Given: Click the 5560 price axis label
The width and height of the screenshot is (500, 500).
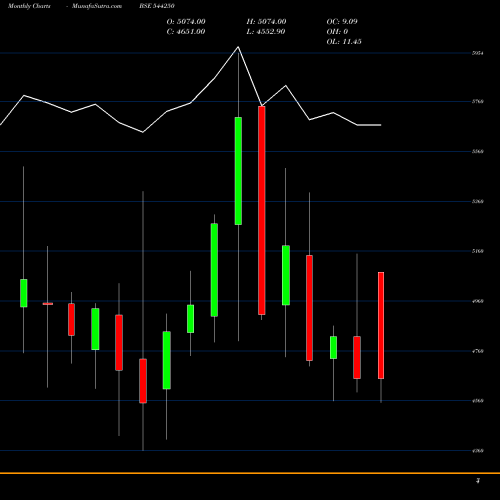Looking at the screenshot, I should (478, 151).
